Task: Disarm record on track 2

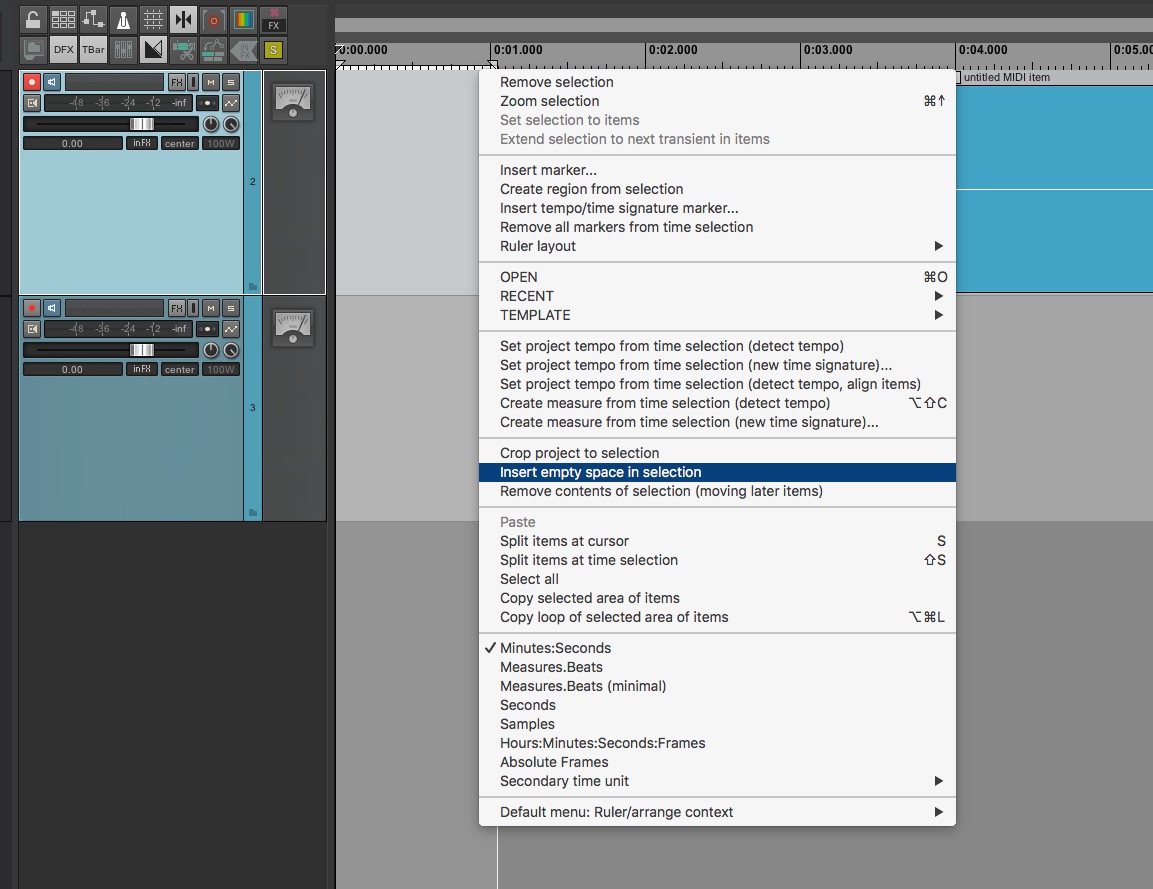Action: click(x=32, y=82)
